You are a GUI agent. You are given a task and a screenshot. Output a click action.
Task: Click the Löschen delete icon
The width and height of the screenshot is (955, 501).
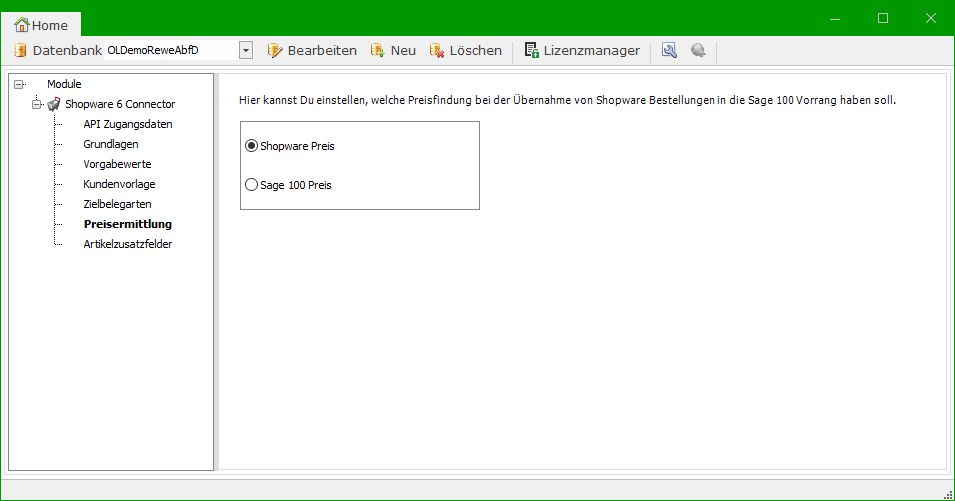[x=437, y=50]
